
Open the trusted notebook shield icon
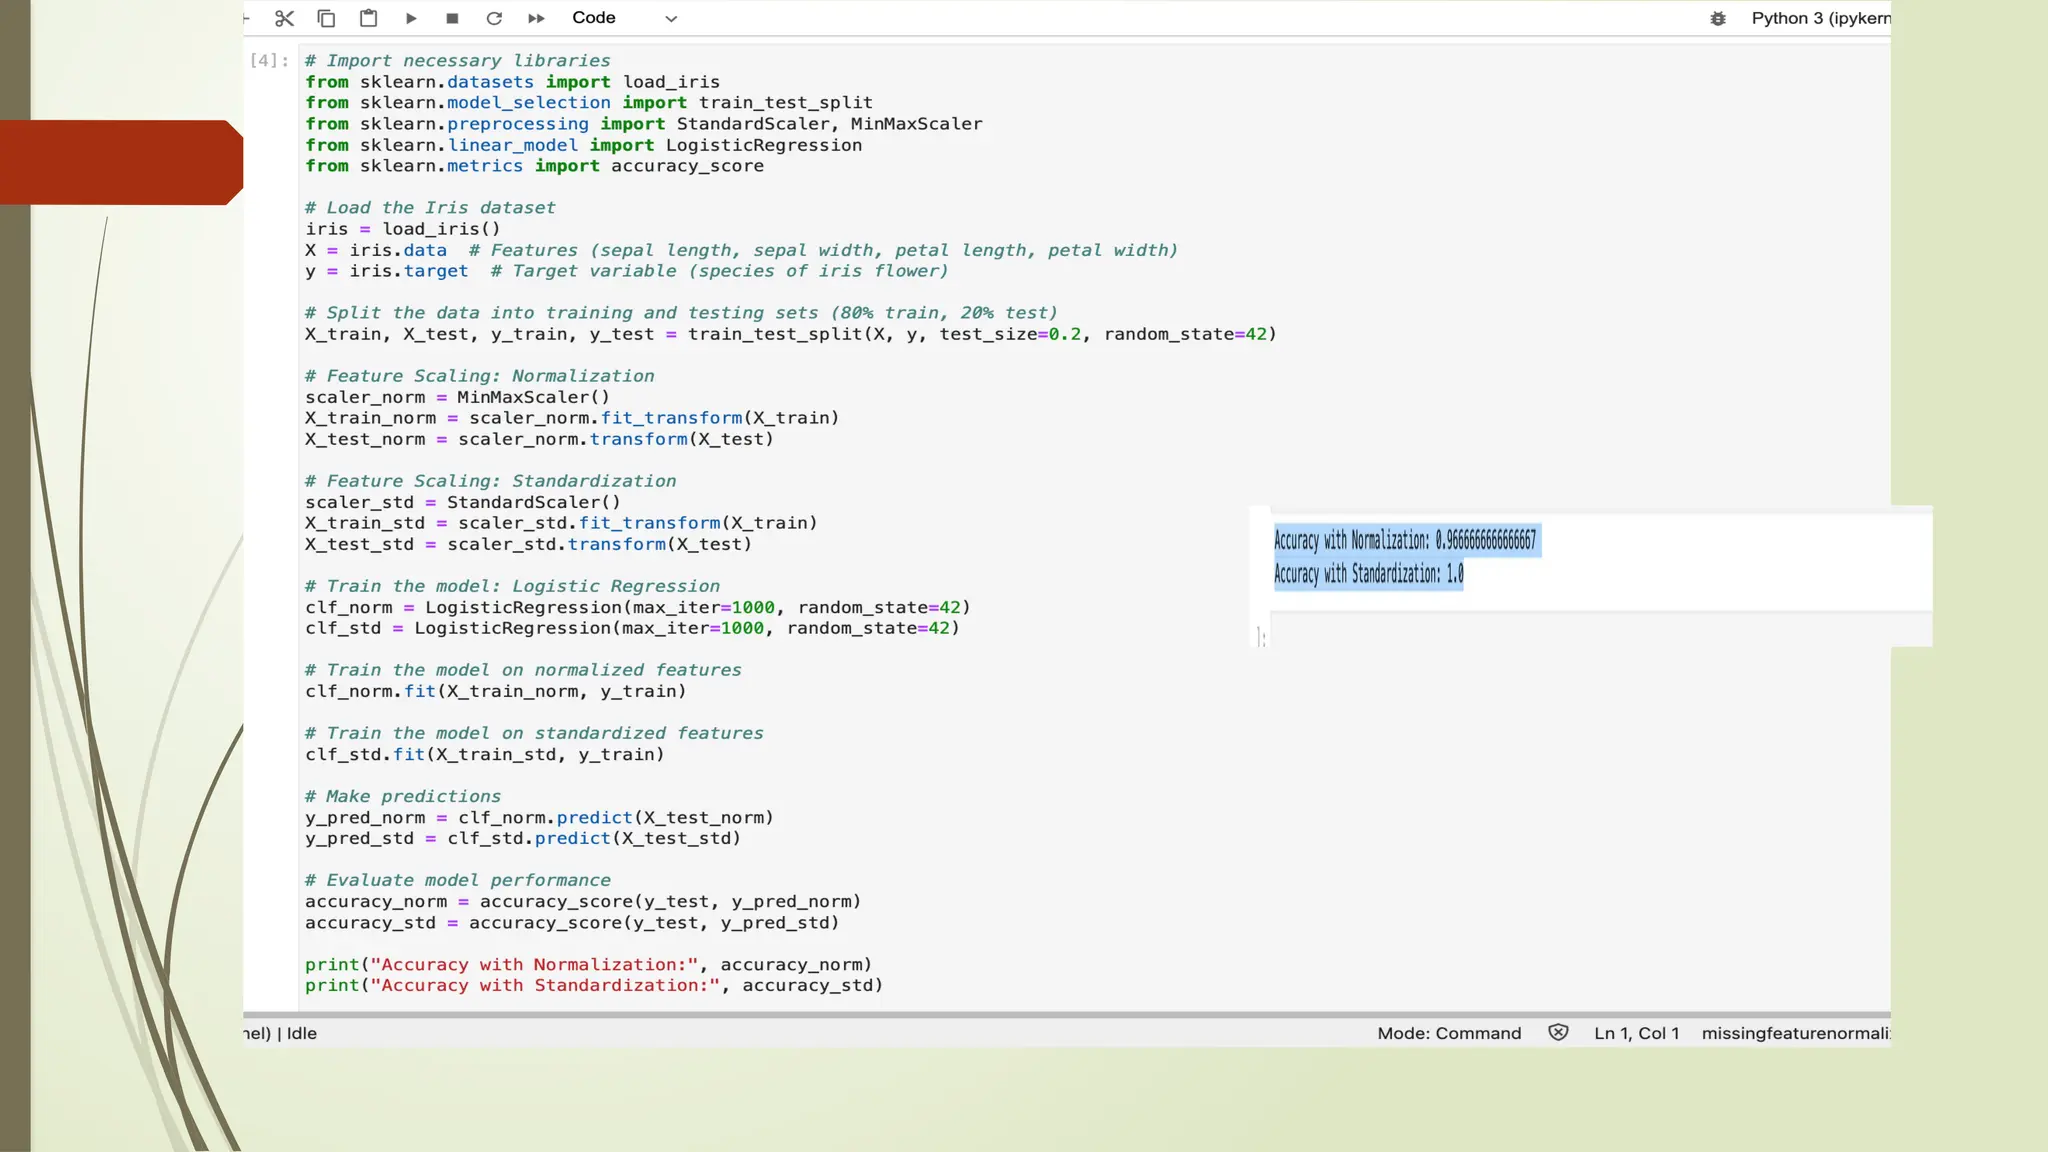(x=1558, y=1032)
